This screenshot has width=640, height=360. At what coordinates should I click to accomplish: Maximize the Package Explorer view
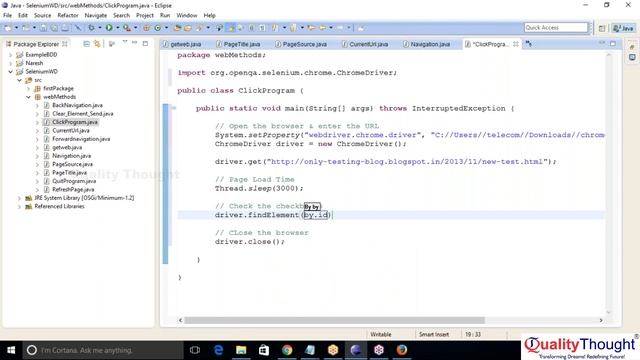pyautogui.click(x=145, y=43)
